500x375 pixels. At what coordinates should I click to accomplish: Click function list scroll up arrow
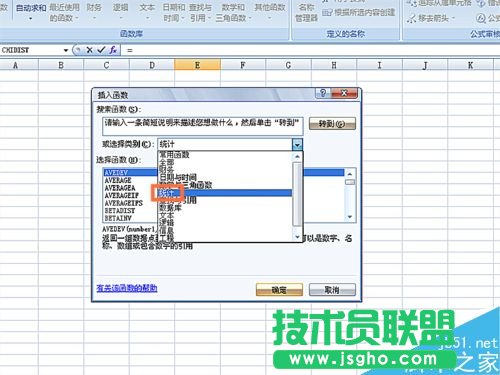click(x=350, y=174)
